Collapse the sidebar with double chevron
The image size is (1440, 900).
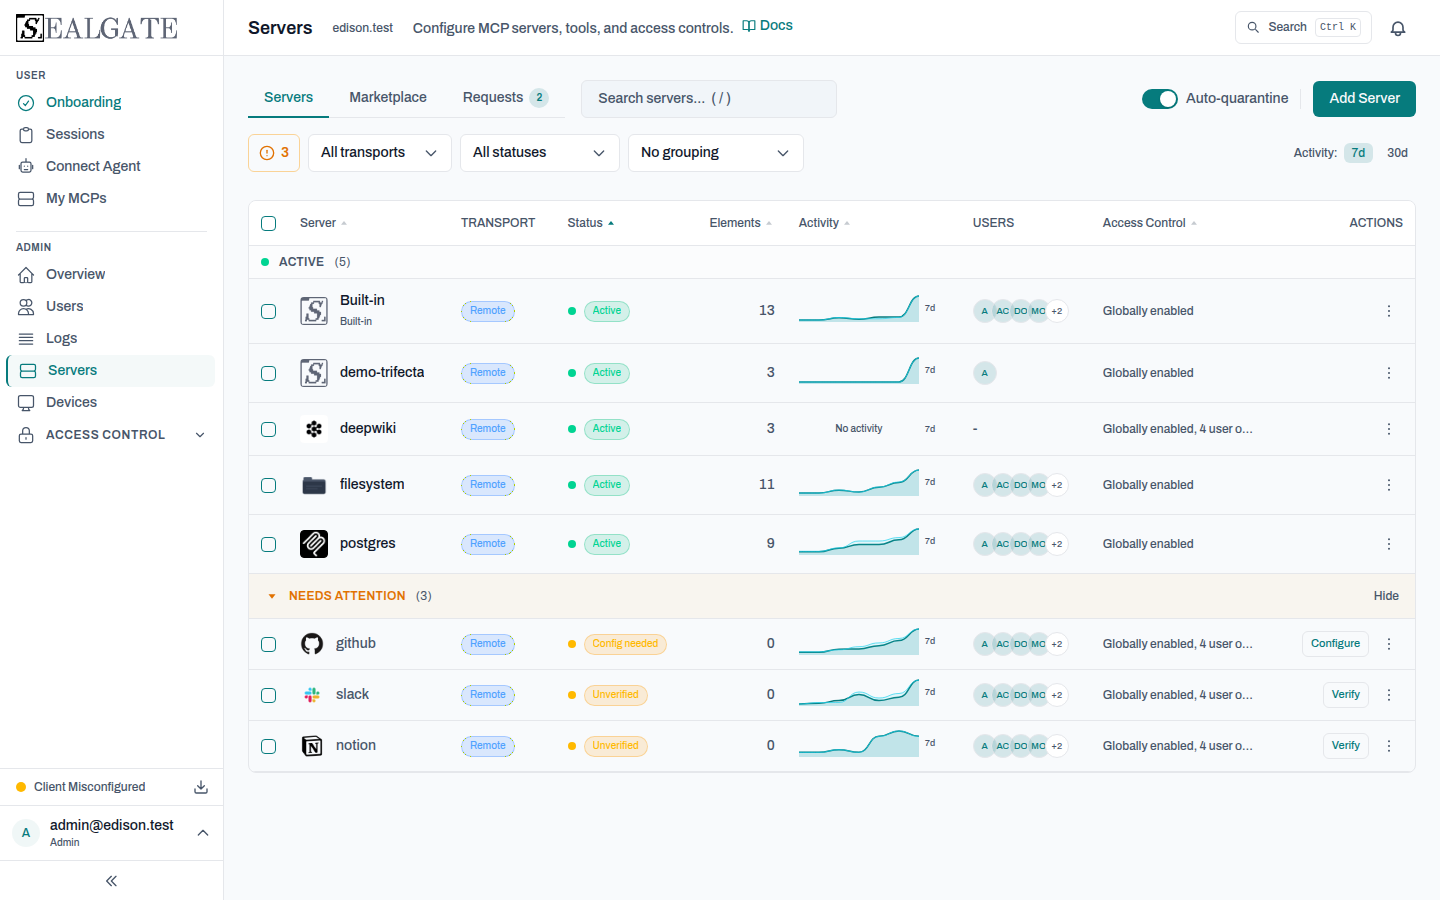(111, 881)
